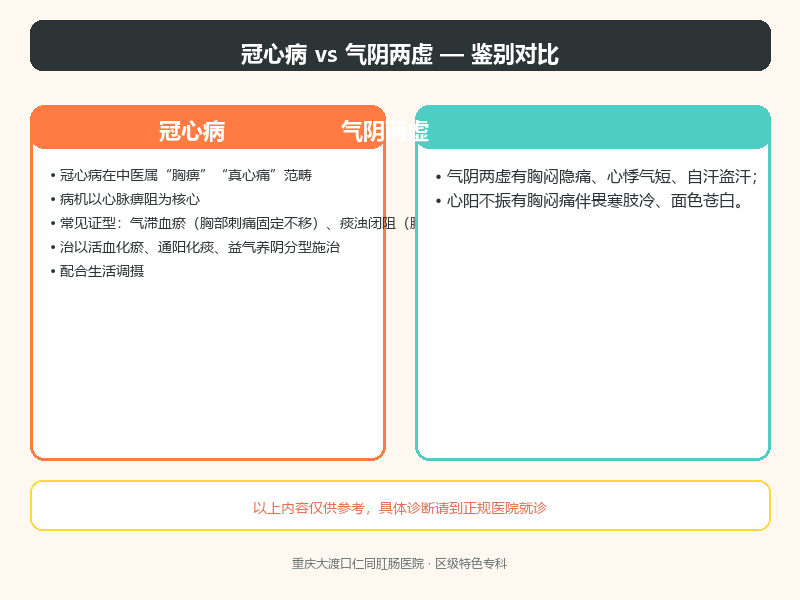Click the line 气阴两虚有胸闷隐痛、心悸气短、自汗盗汗
Screen dimensions: 800x600
597,177
